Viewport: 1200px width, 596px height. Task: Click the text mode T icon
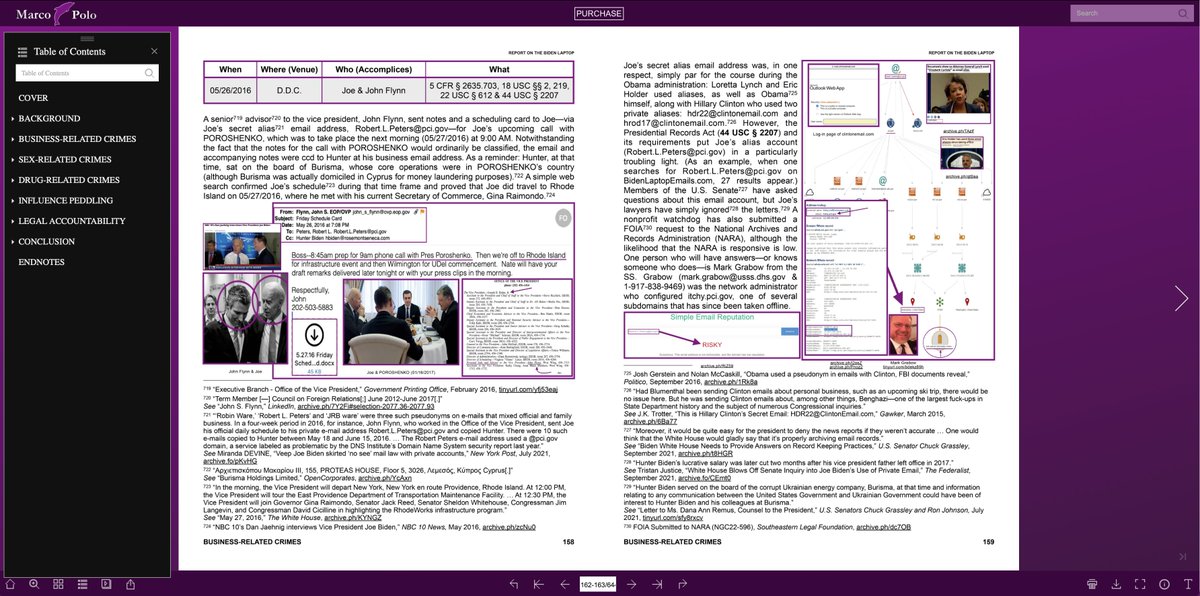pyautogui.click(x=1187, y=583)
